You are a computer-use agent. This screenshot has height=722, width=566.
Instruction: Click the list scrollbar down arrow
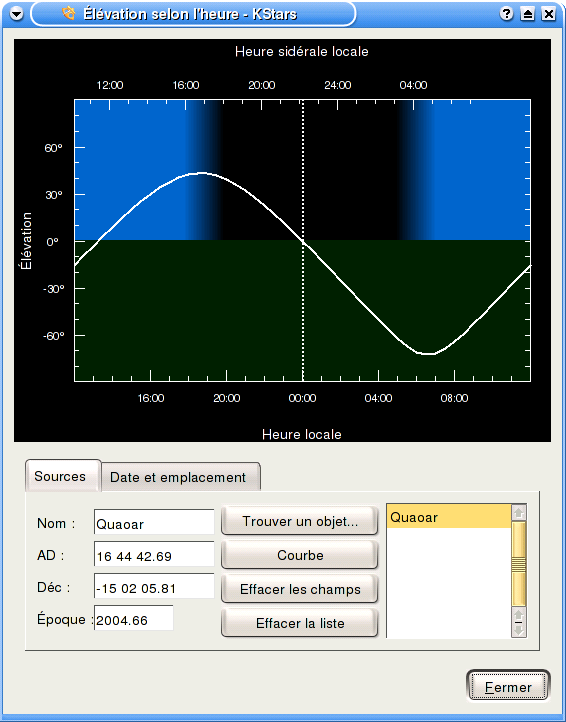pyautogui.click(x=519, y=630)
